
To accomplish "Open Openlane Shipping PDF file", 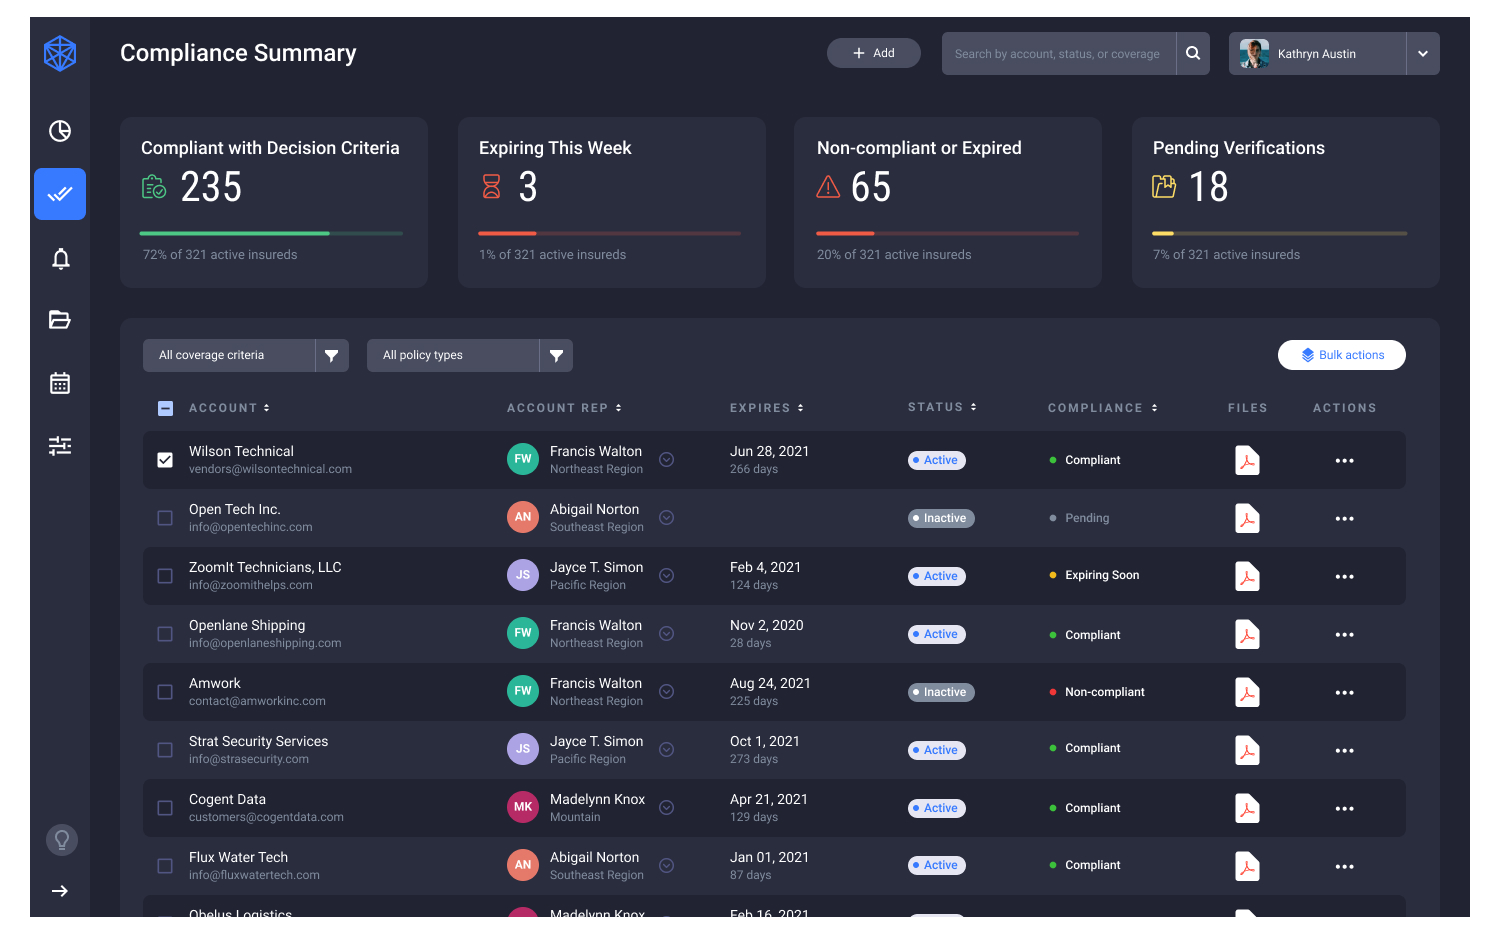I will click(1247, 635).
